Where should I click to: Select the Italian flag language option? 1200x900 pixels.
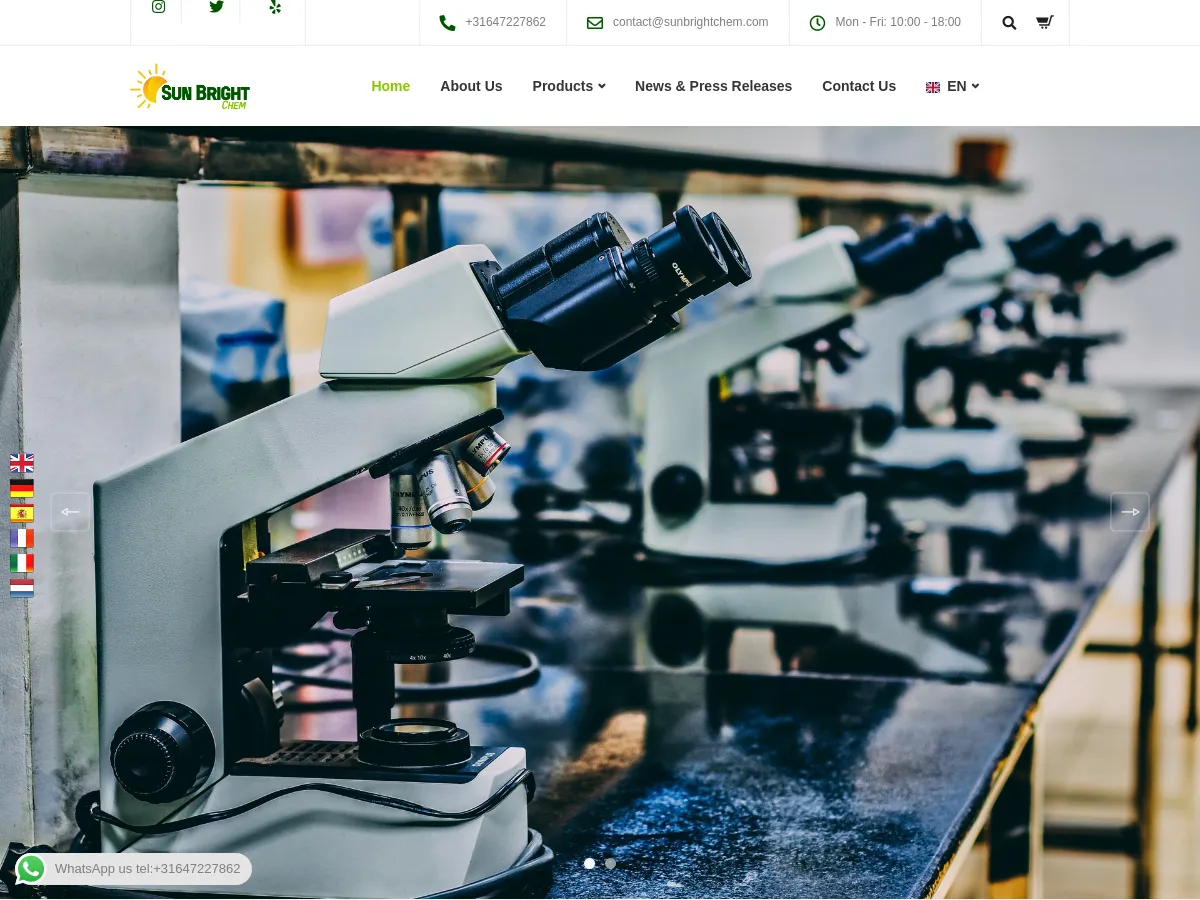tap(22, 562)
